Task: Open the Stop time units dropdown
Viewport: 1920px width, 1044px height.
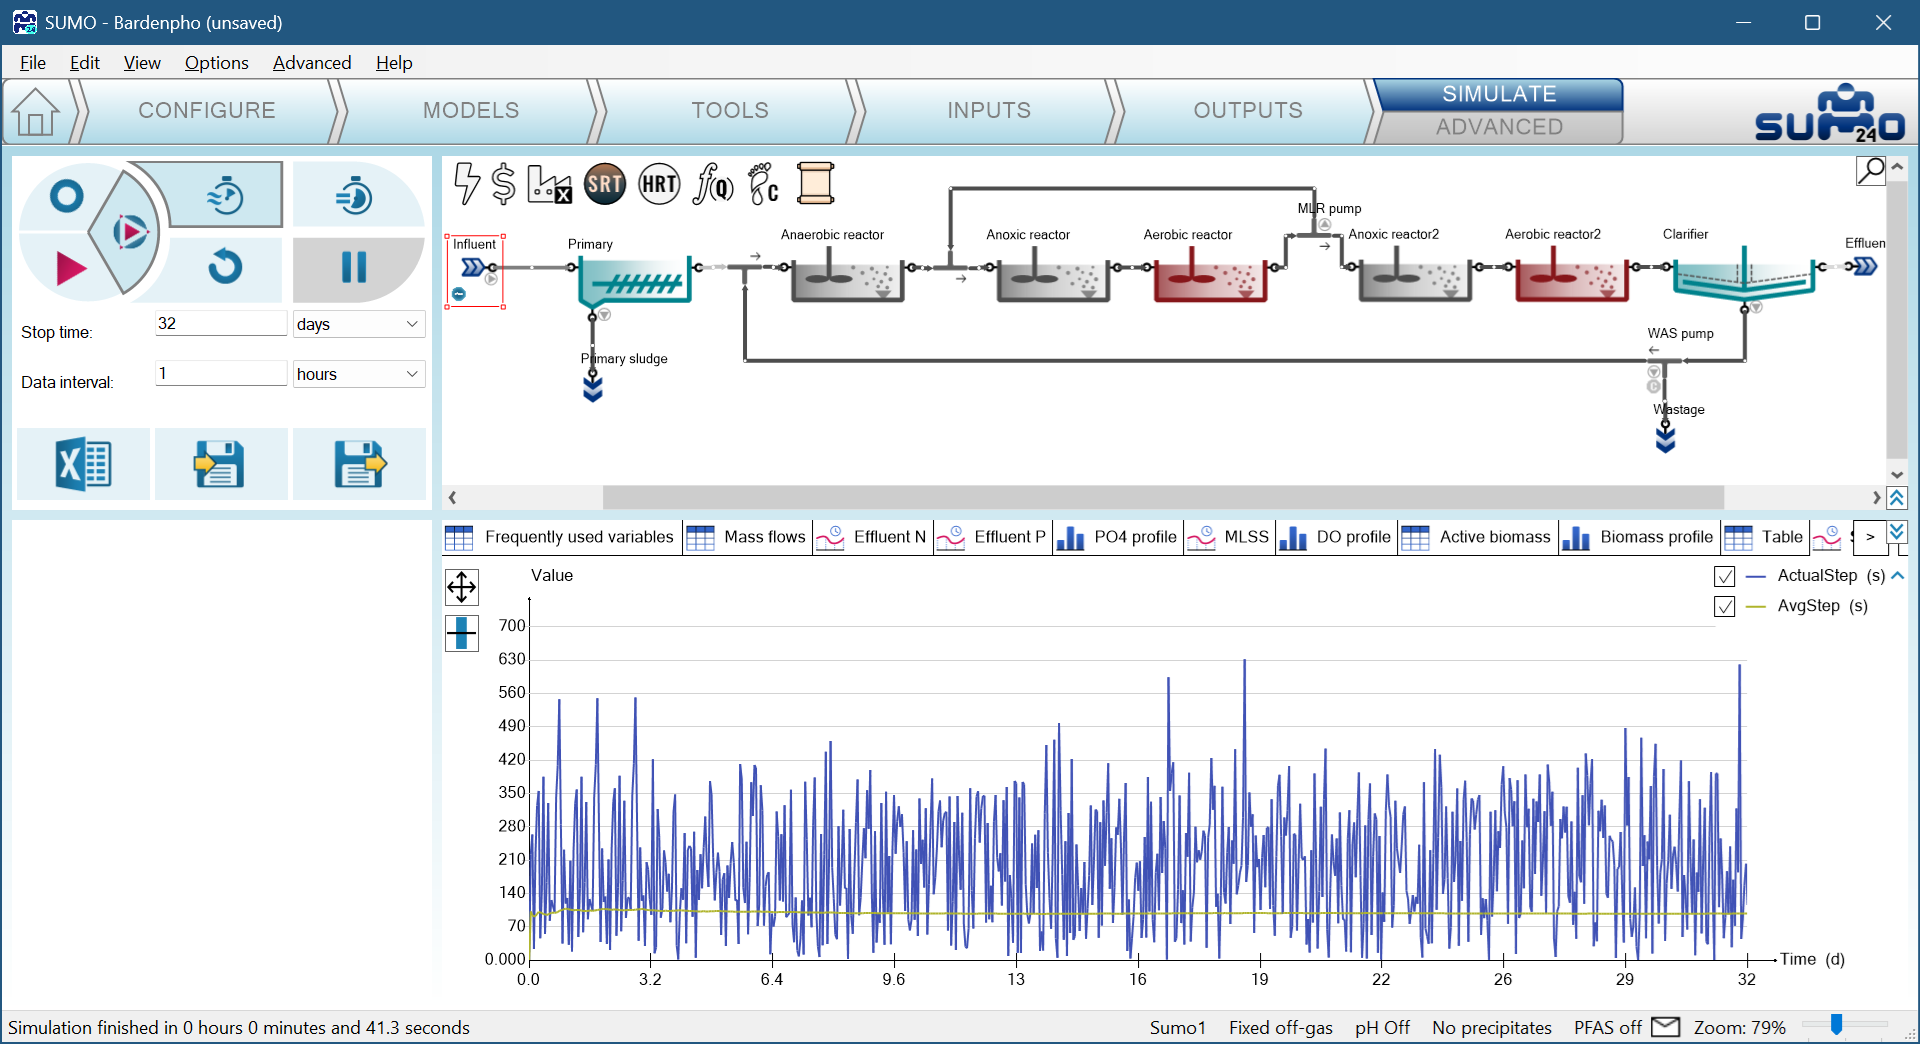Action: (358, 324)
